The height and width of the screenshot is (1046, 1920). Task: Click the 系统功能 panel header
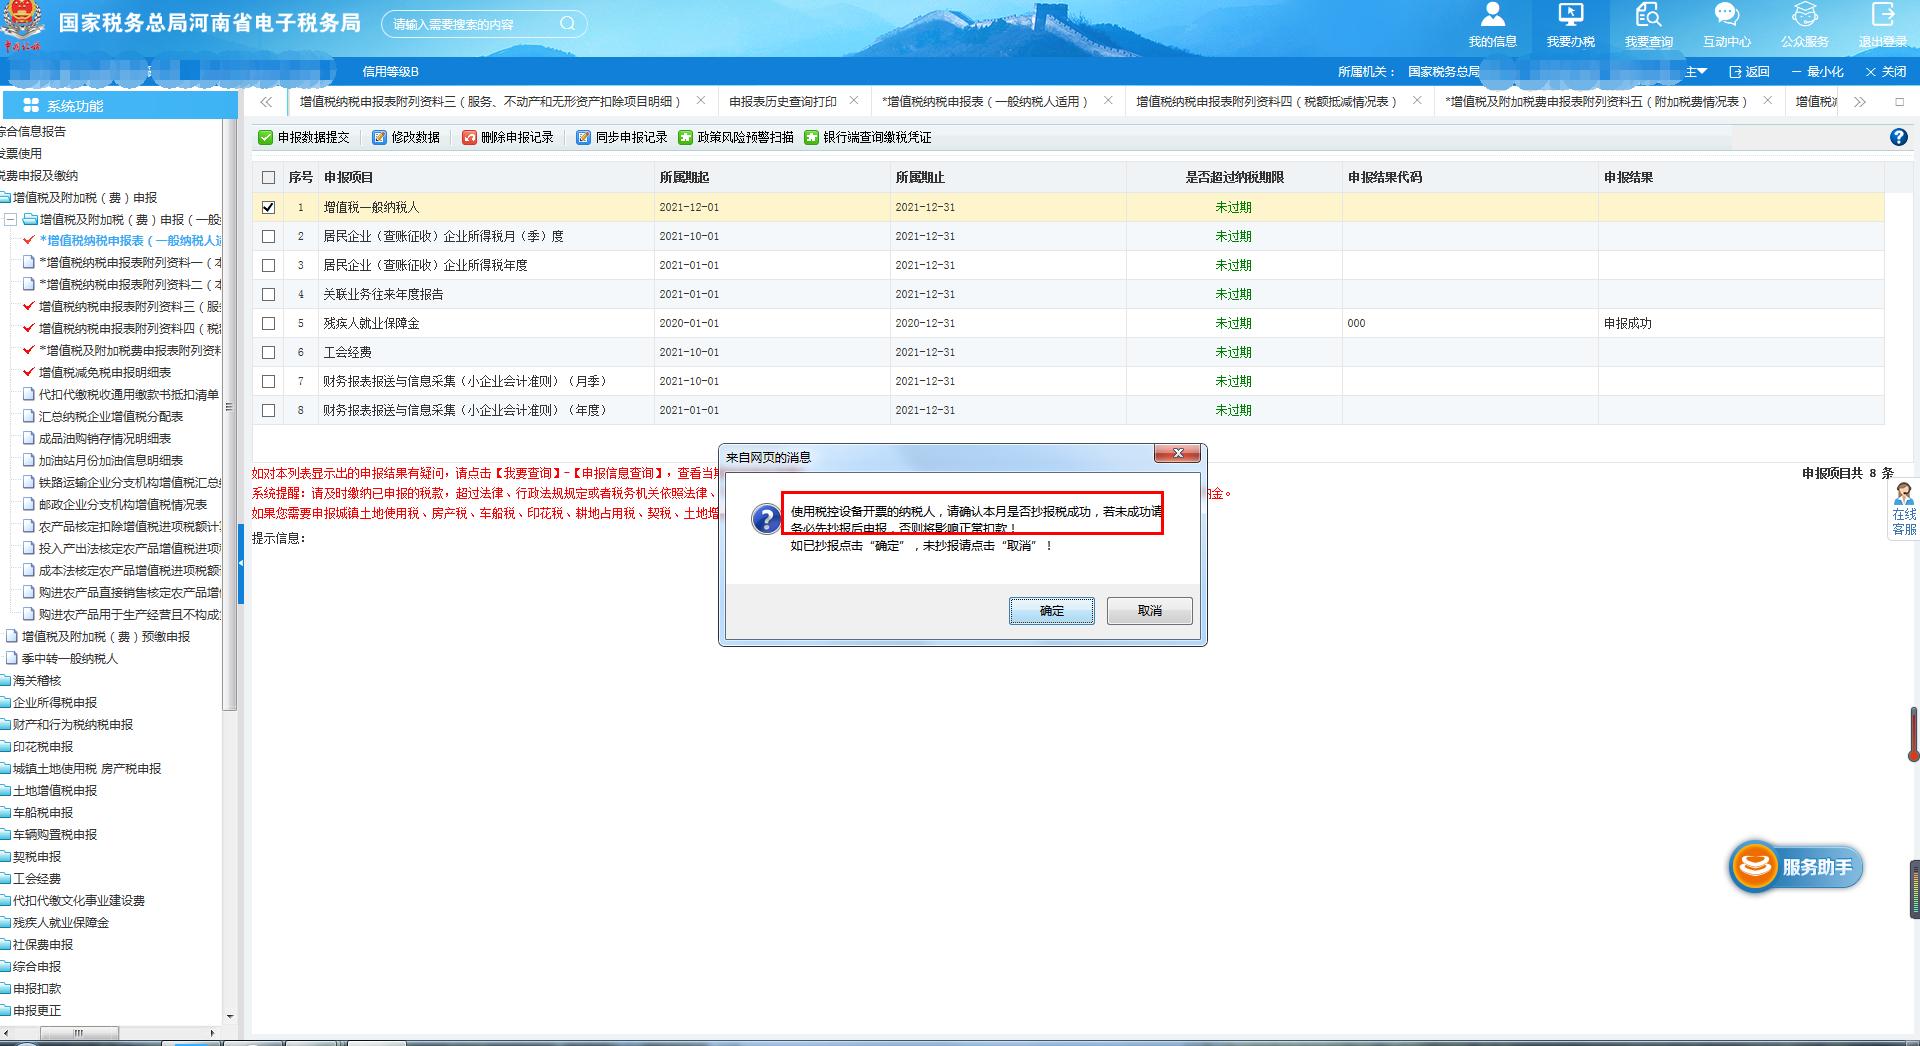coord(119,105)
